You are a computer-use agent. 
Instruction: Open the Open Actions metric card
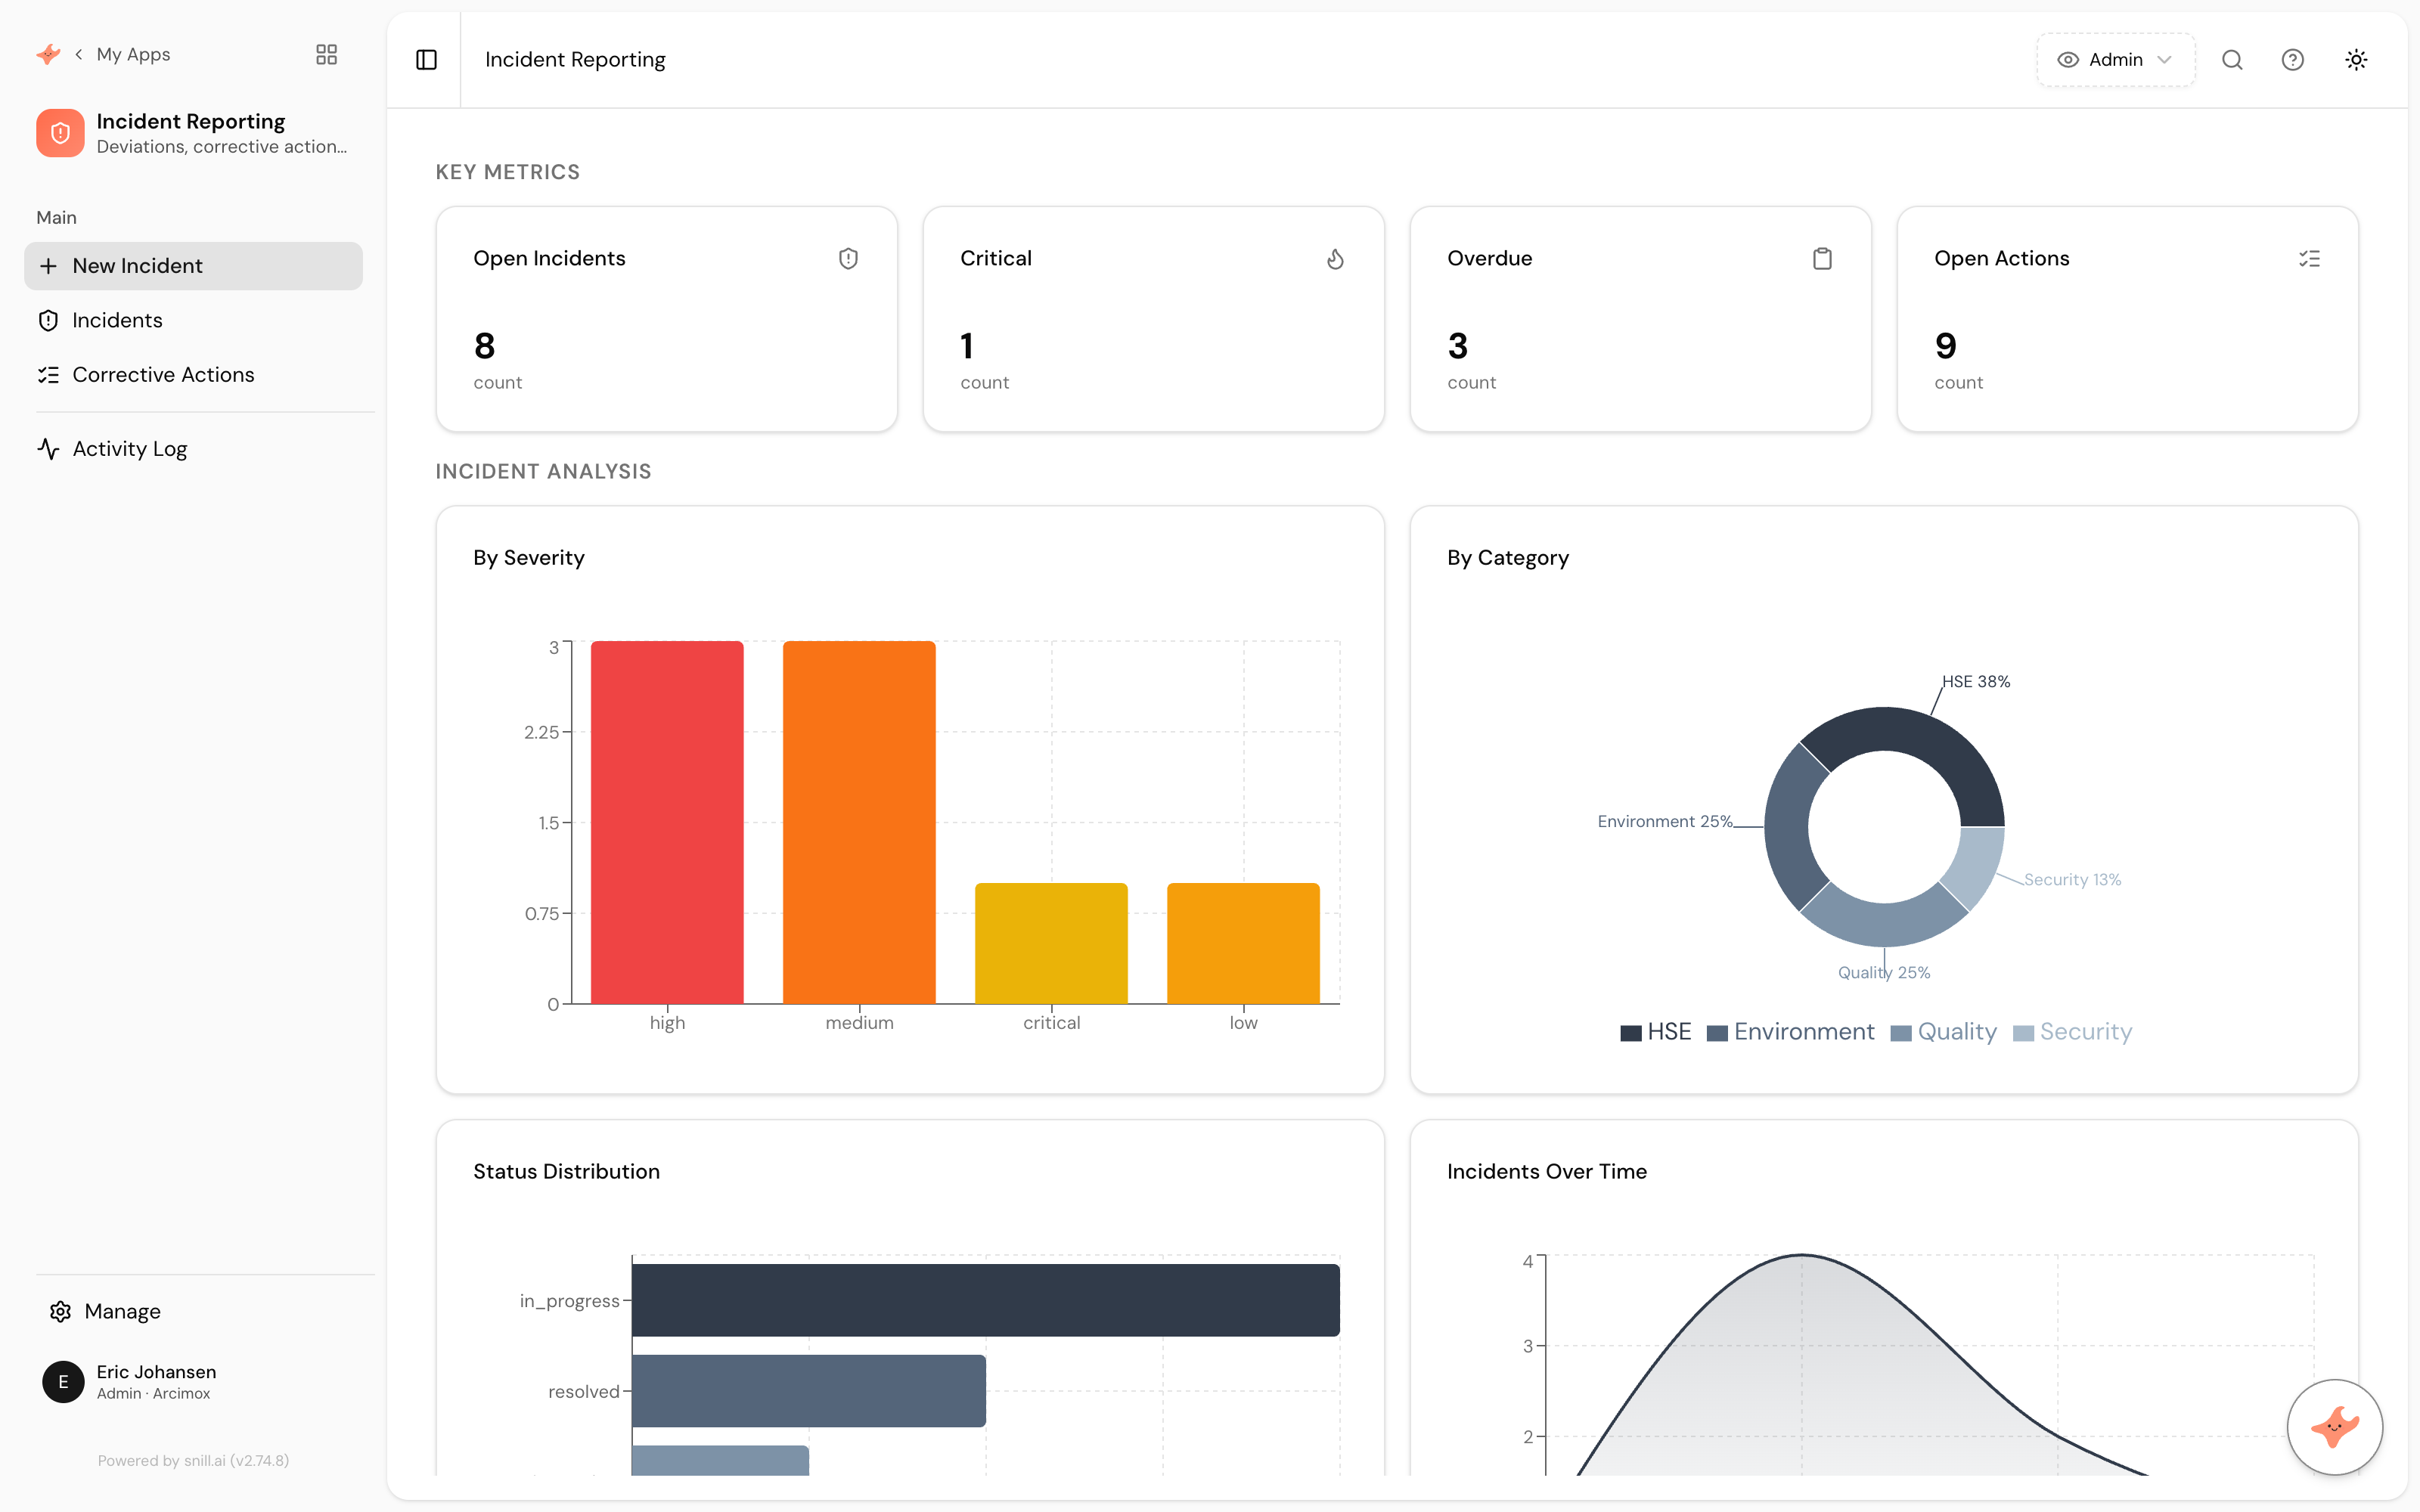2128,320
